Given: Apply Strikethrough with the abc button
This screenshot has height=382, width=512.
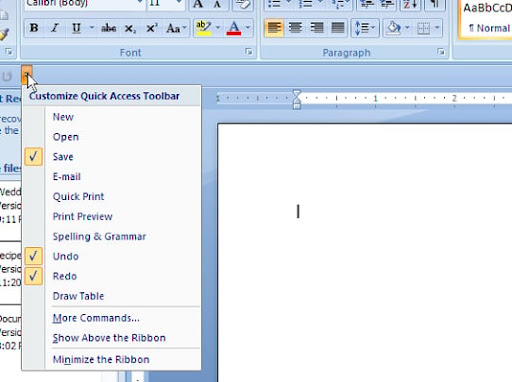Looking at the screenshot, I should tap(109, 28).
